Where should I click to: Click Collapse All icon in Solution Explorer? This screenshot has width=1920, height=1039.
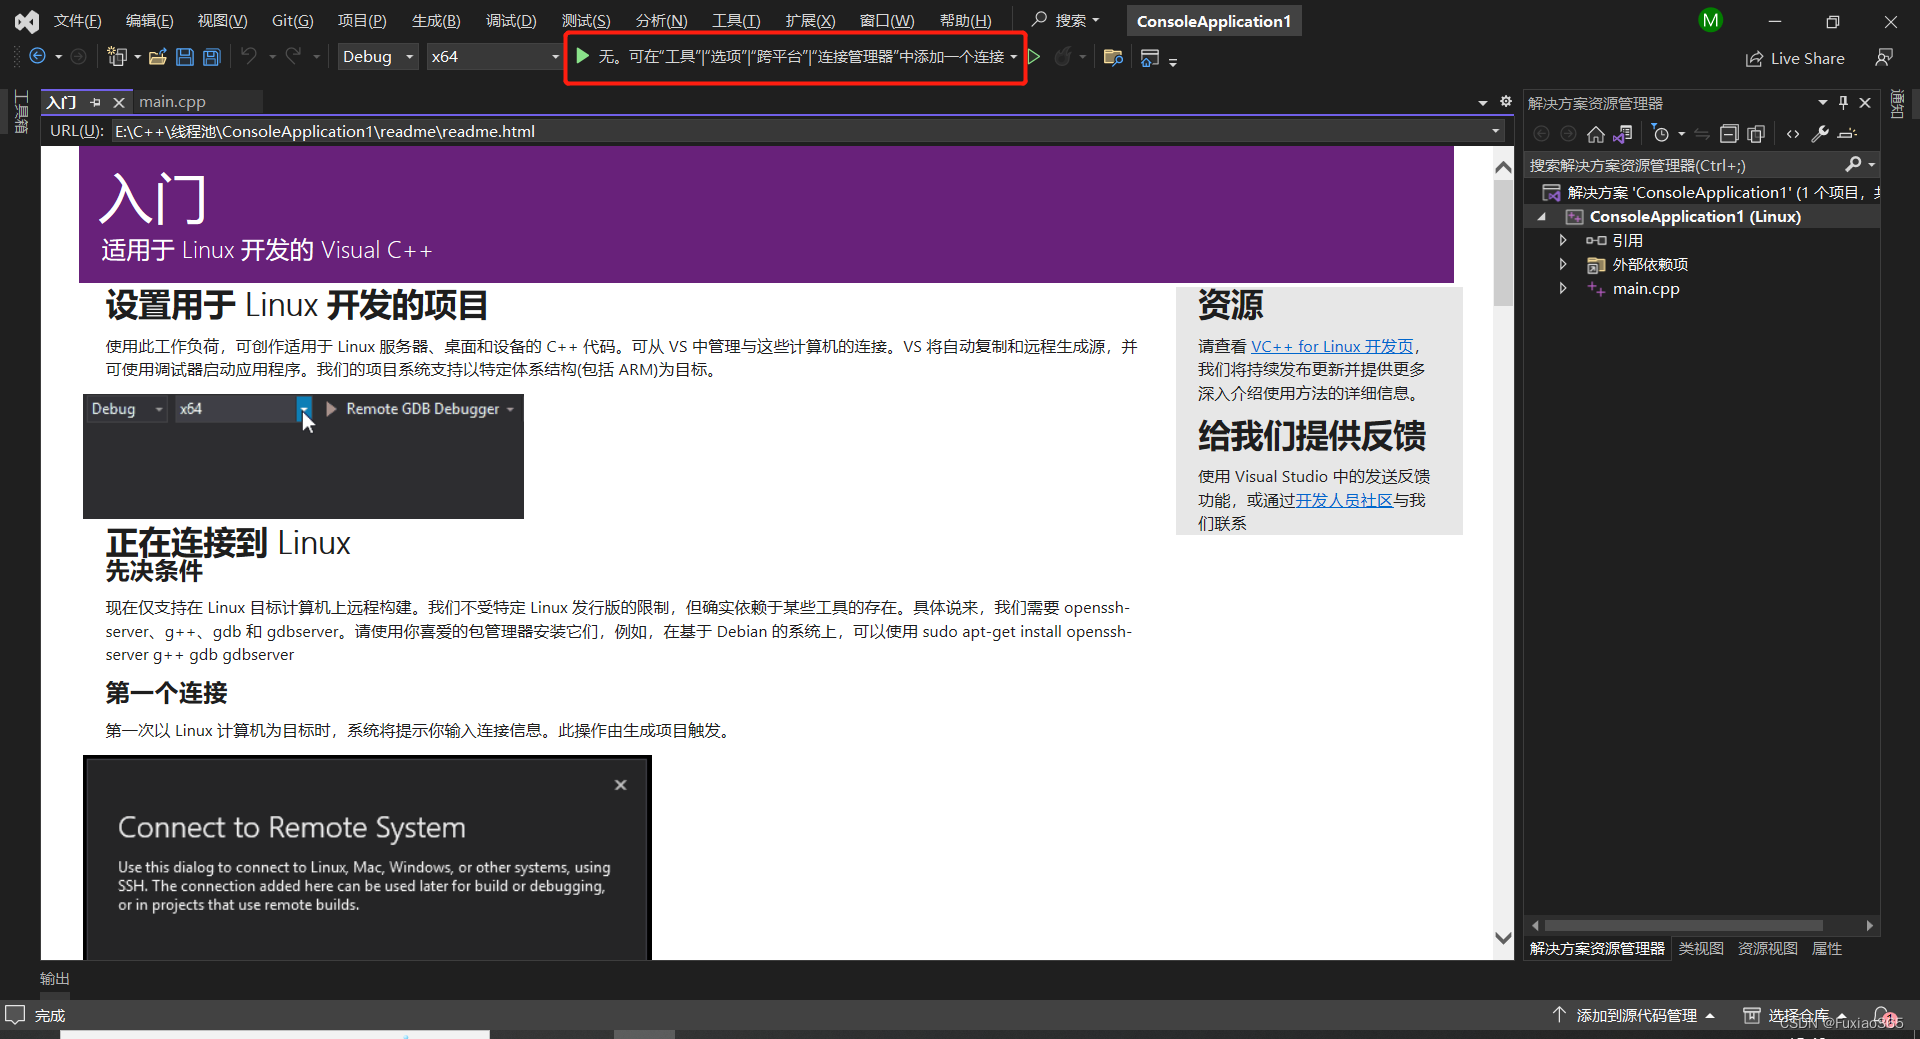[1729, 134]
